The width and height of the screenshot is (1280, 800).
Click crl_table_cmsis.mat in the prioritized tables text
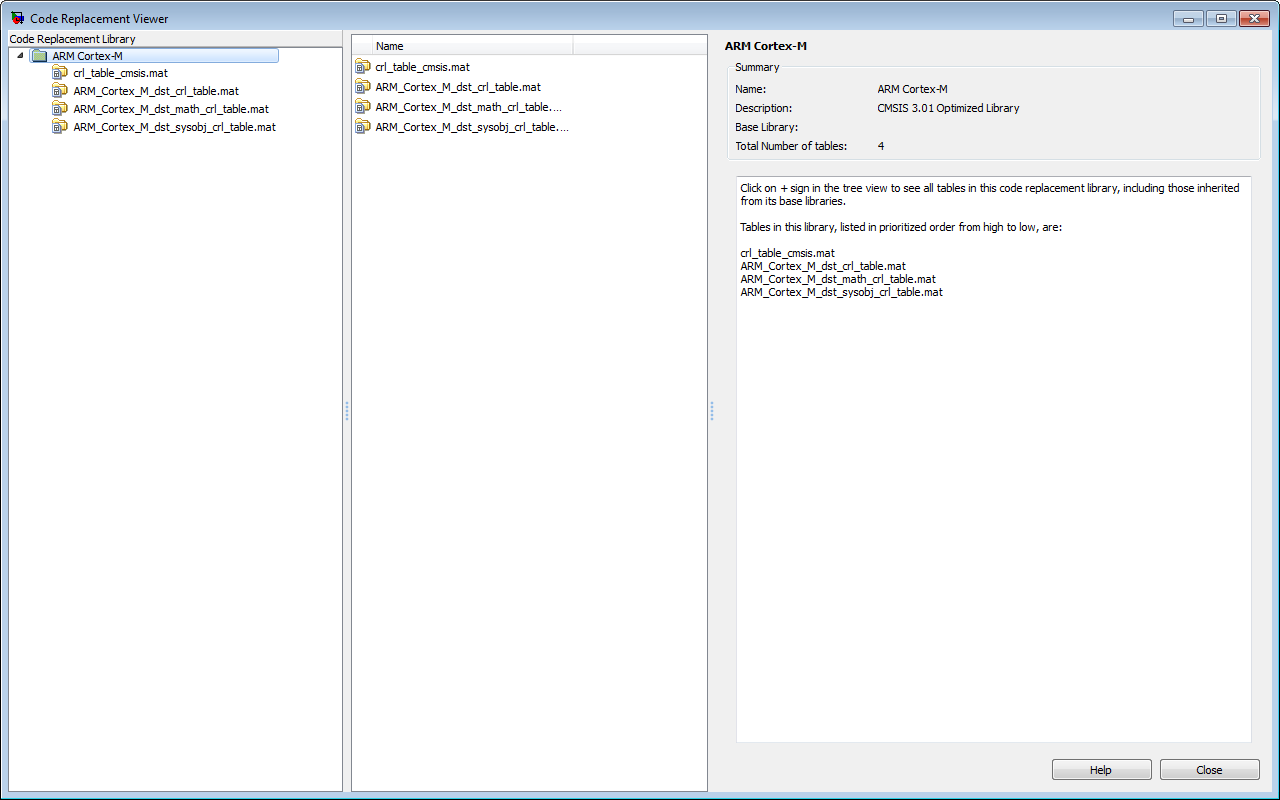tap(787, 253)
